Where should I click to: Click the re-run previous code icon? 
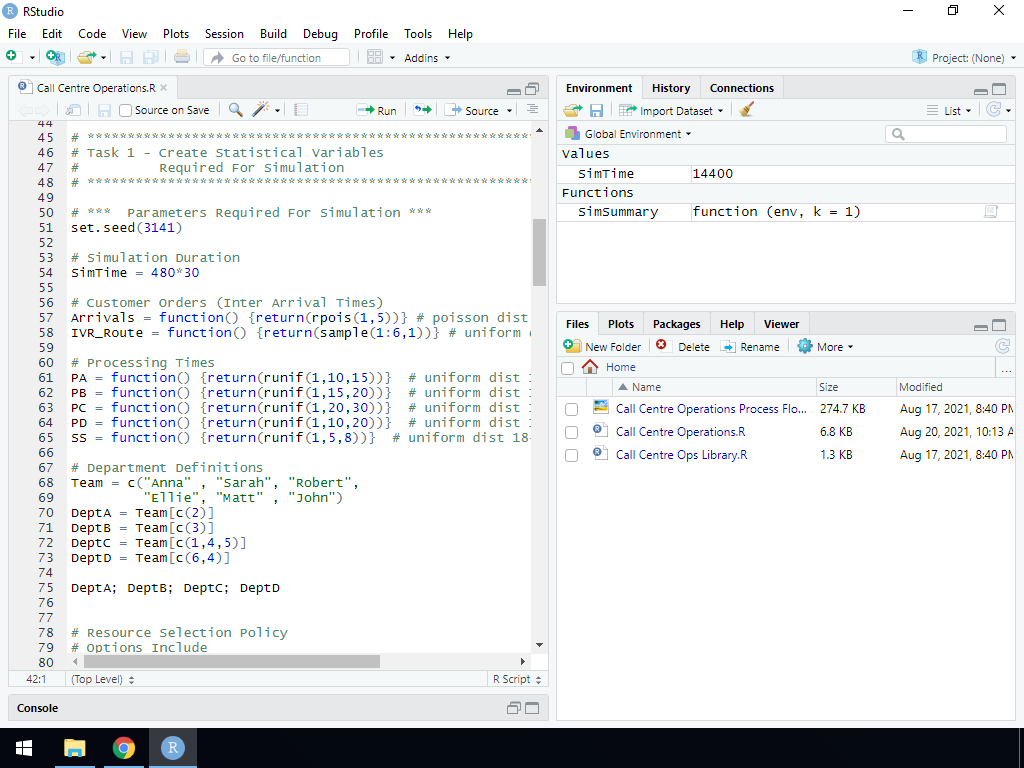point(422,110)
